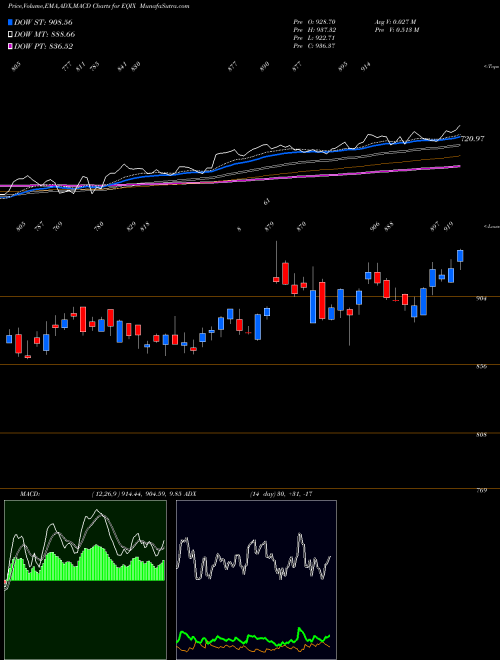
Task: Select the DOW PT: 836.52 label
Action: [x=43, y=46]
